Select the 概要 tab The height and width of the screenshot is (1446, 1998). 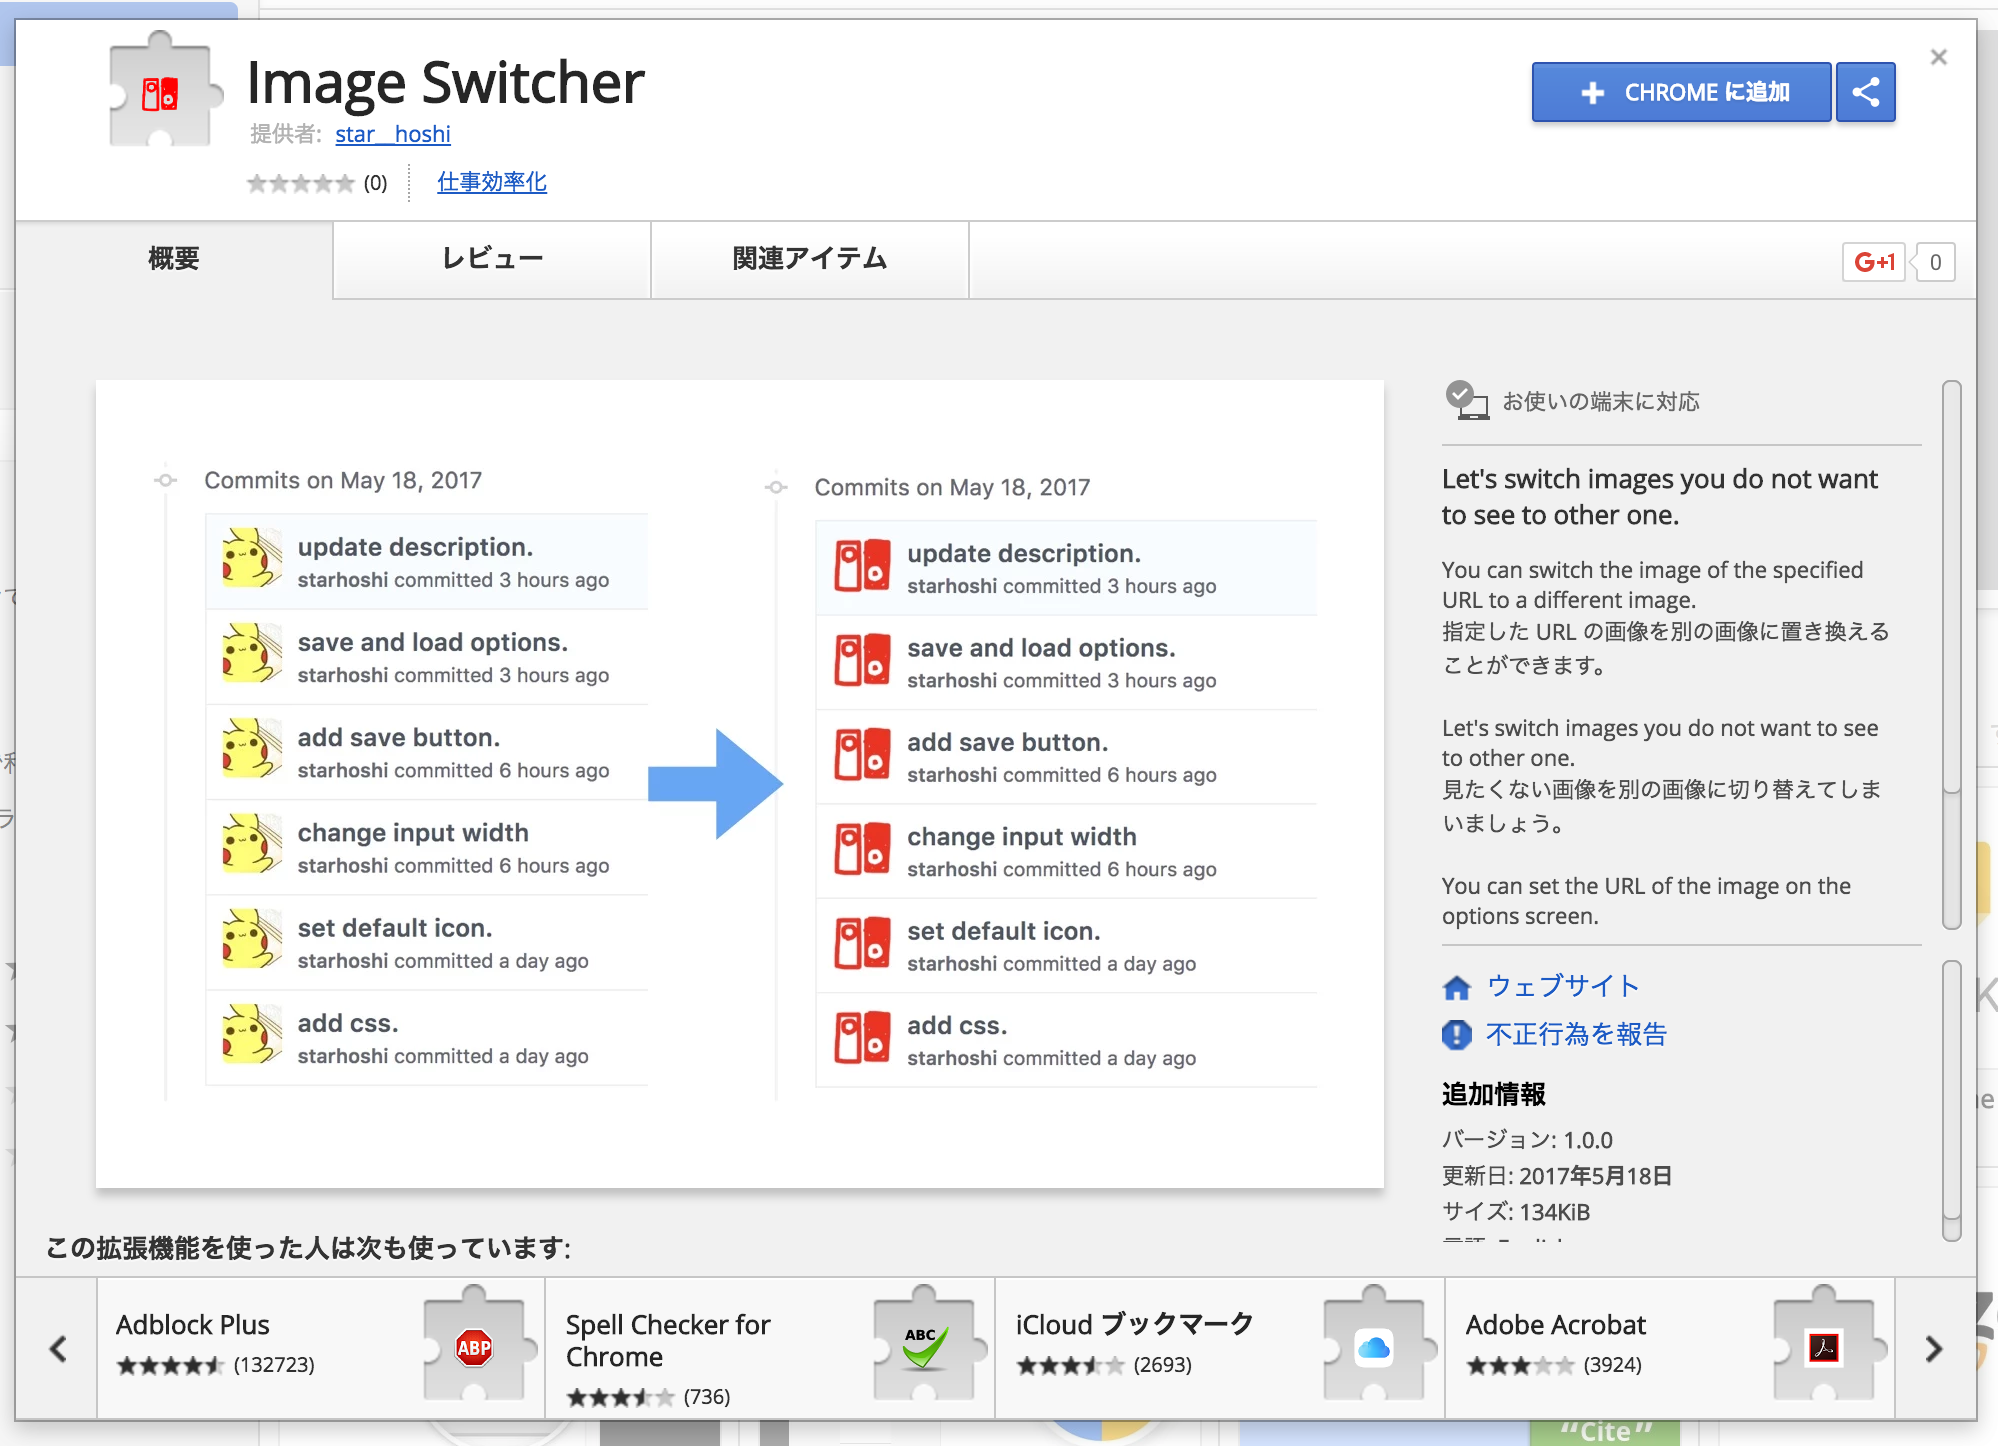pyautogui.click(x=174, y=259)
